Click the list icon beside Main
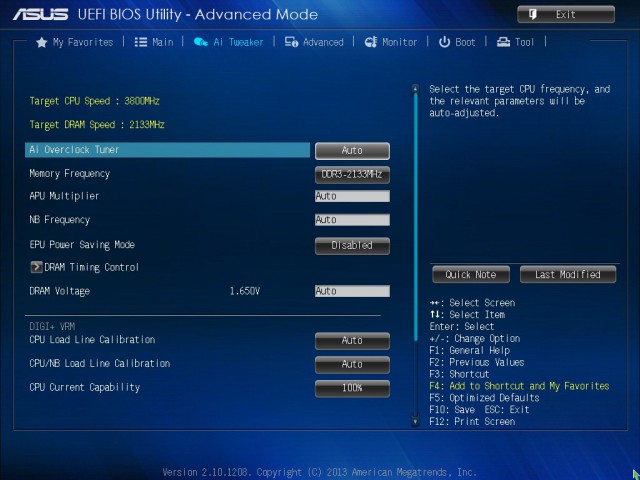Image resolution: width=640 pixels, height=480 pixels. click(x=141, y=42)
